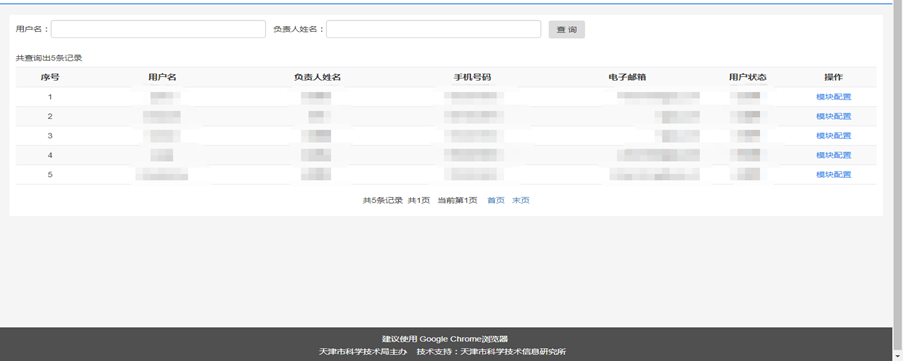Click serial number 4 cell
The height and width of the screenshot is (361, 903).
(50, 155)
